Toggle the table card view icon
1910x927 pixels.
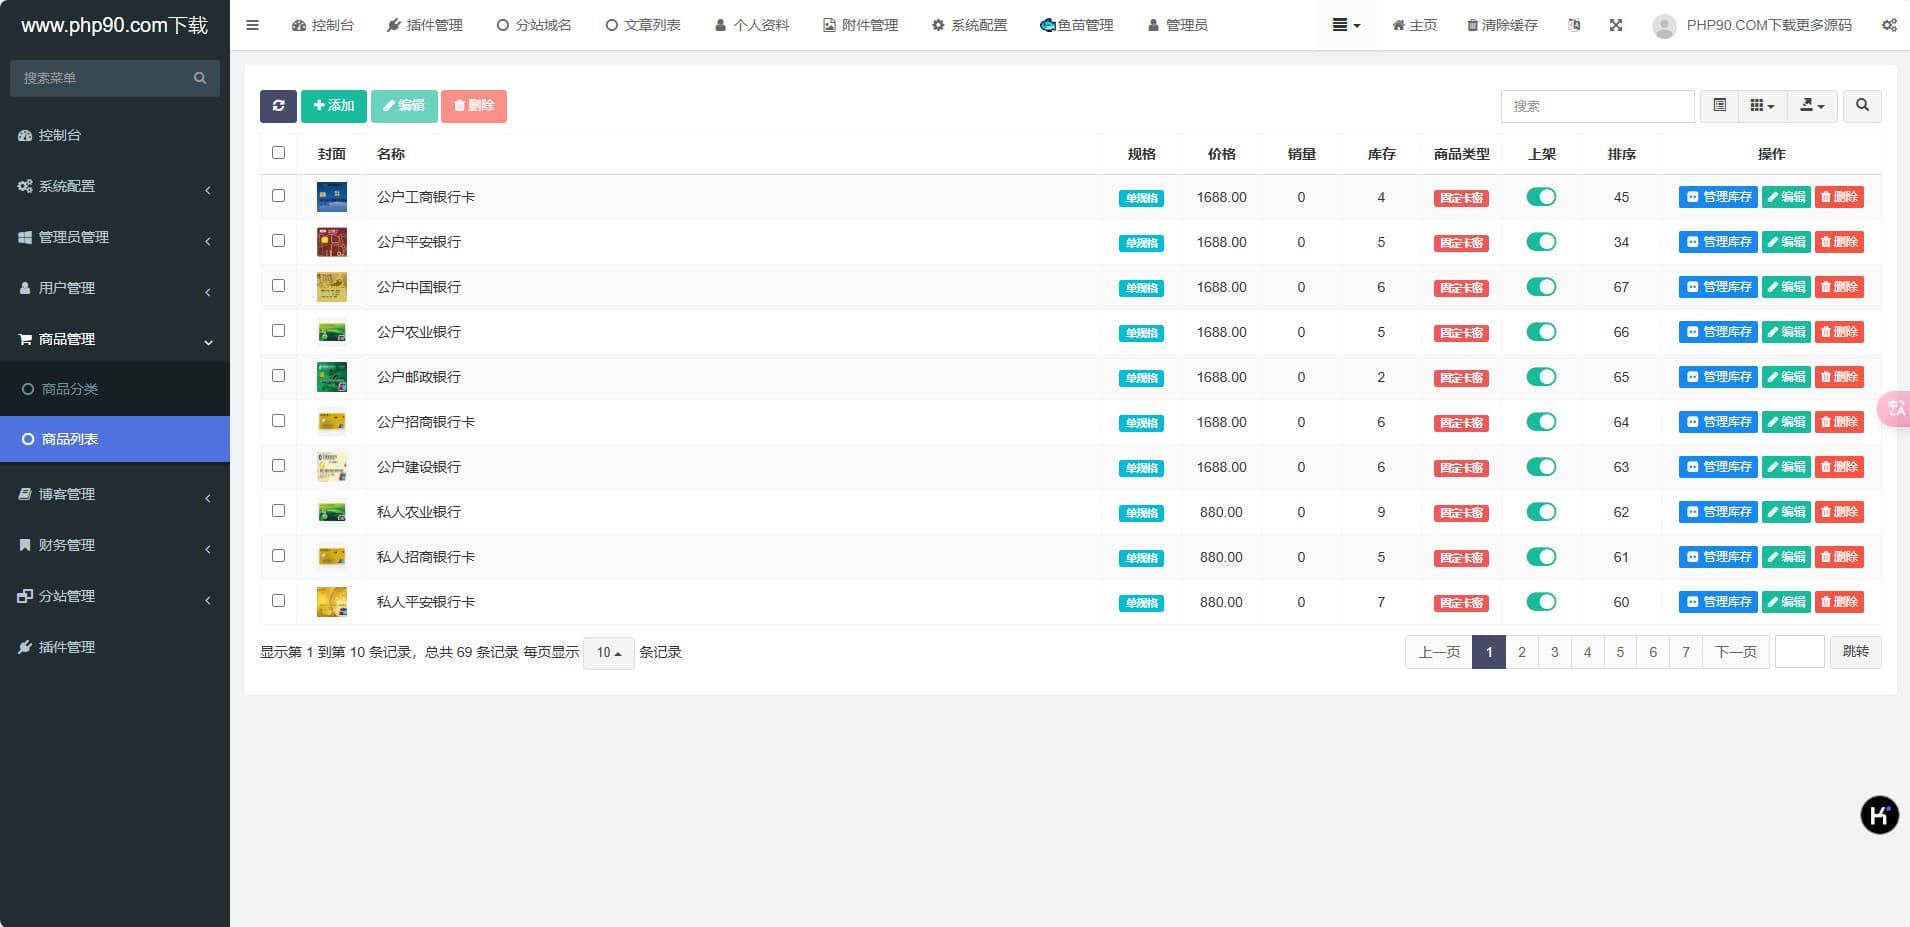[1719, 106]
